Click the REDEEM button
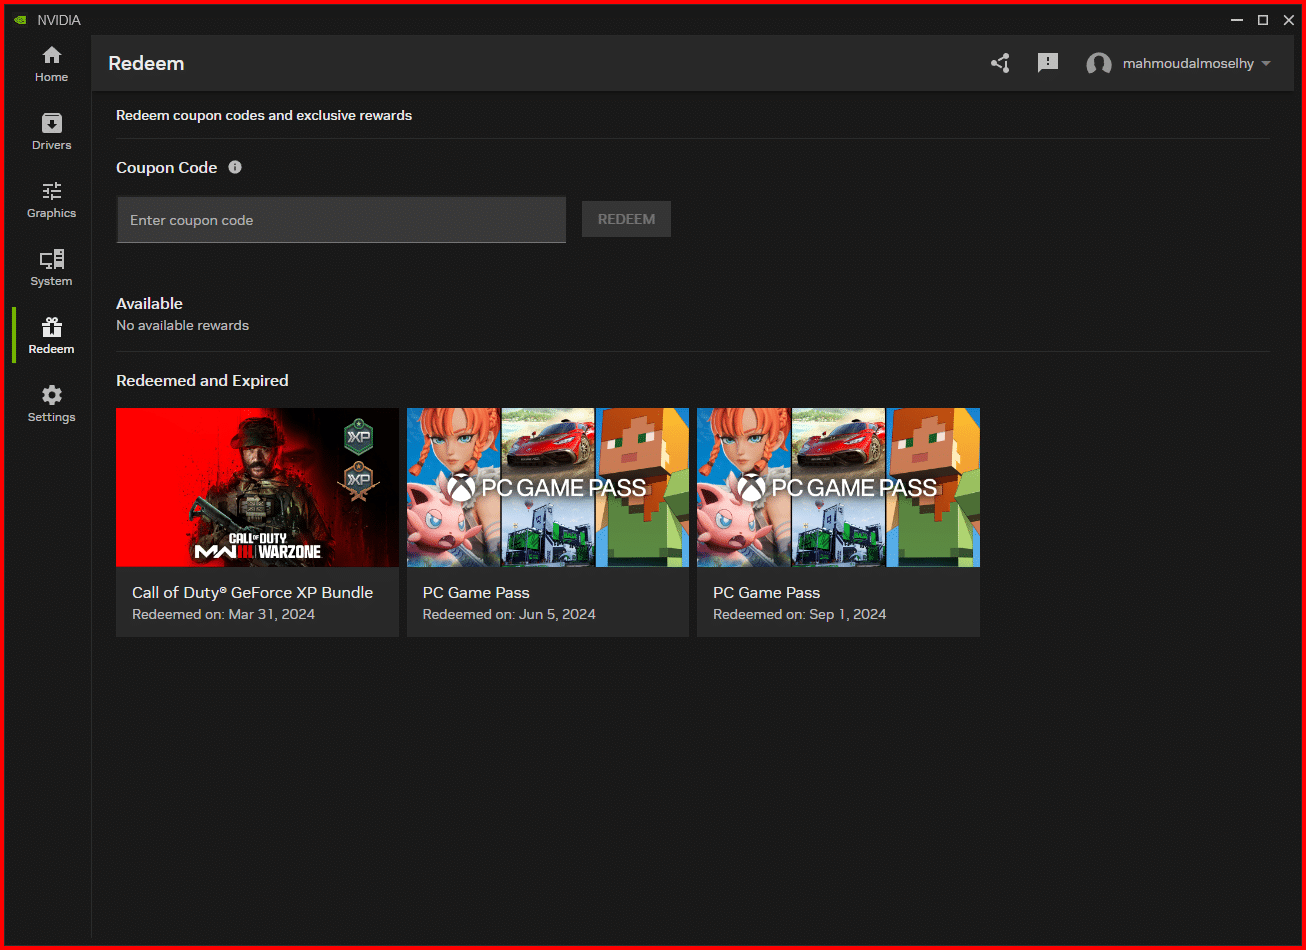 [626, 219]
